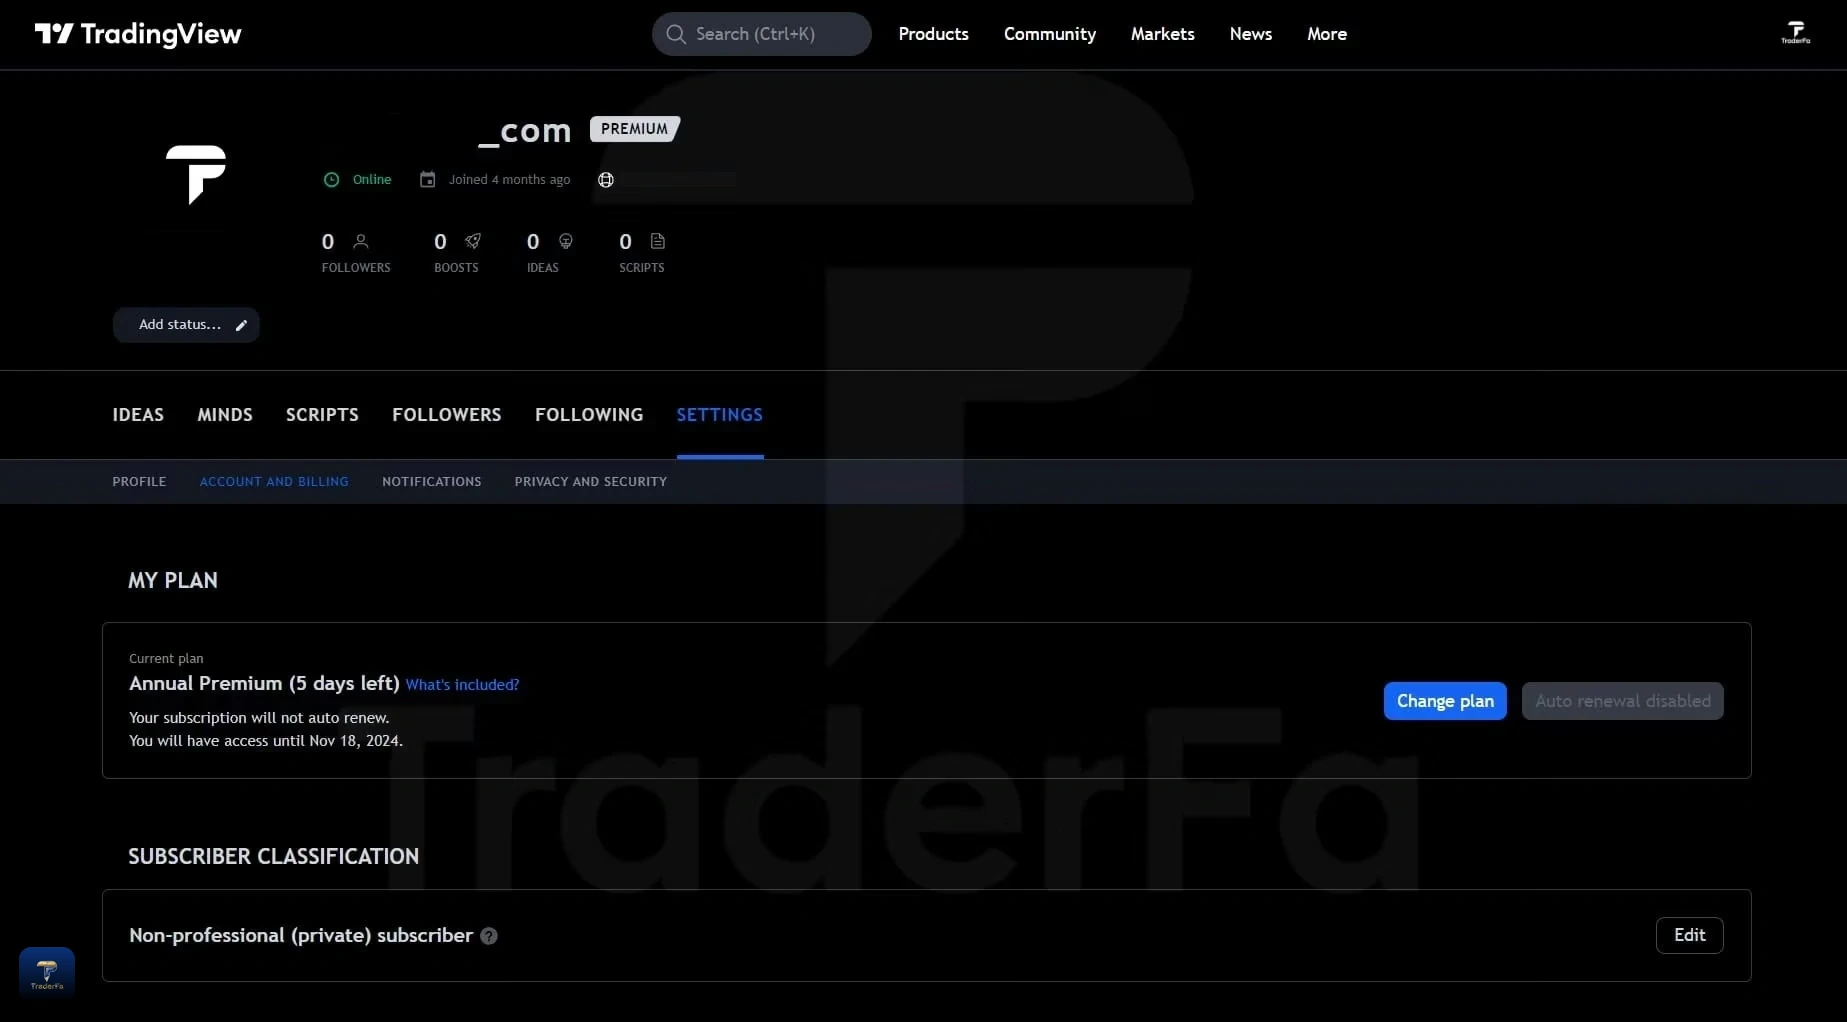Click the Change plan button
This screenshot has width=1847, height=1022.
[x=1445, y=701]
